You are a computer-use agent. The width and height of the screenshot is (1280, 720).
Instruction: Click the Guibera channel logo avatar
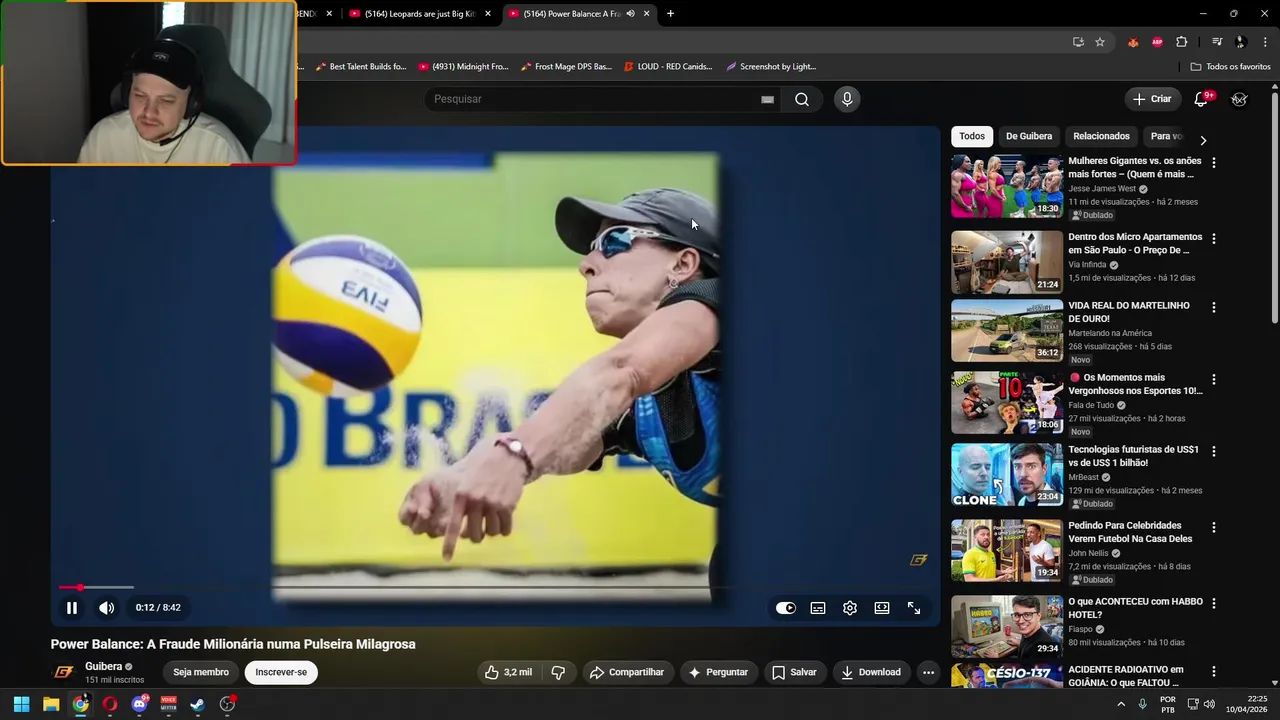point(64,672)
